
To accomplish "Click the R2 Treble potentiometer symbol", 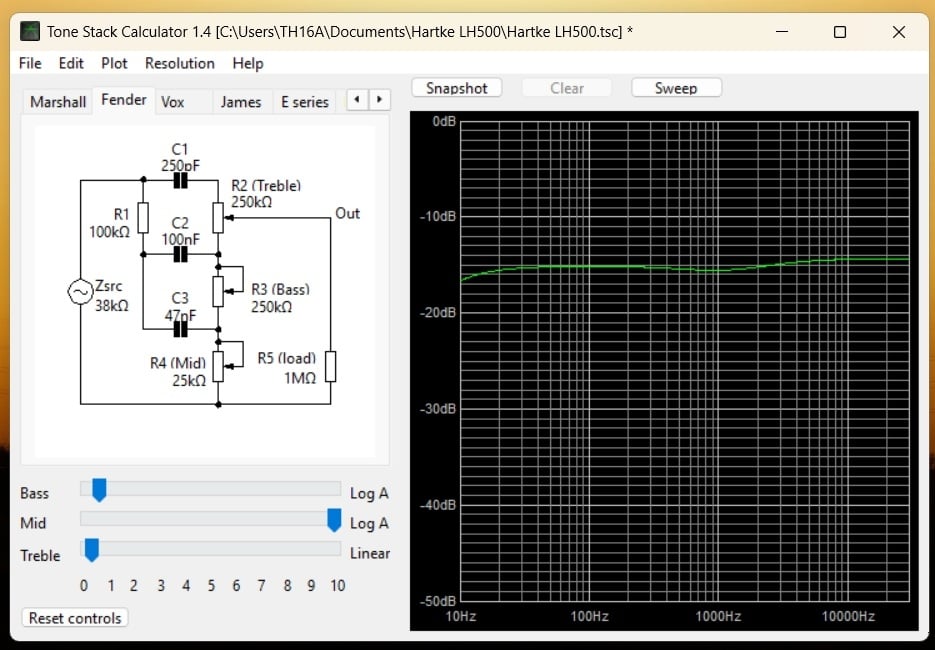I will (x=219, y=217).
